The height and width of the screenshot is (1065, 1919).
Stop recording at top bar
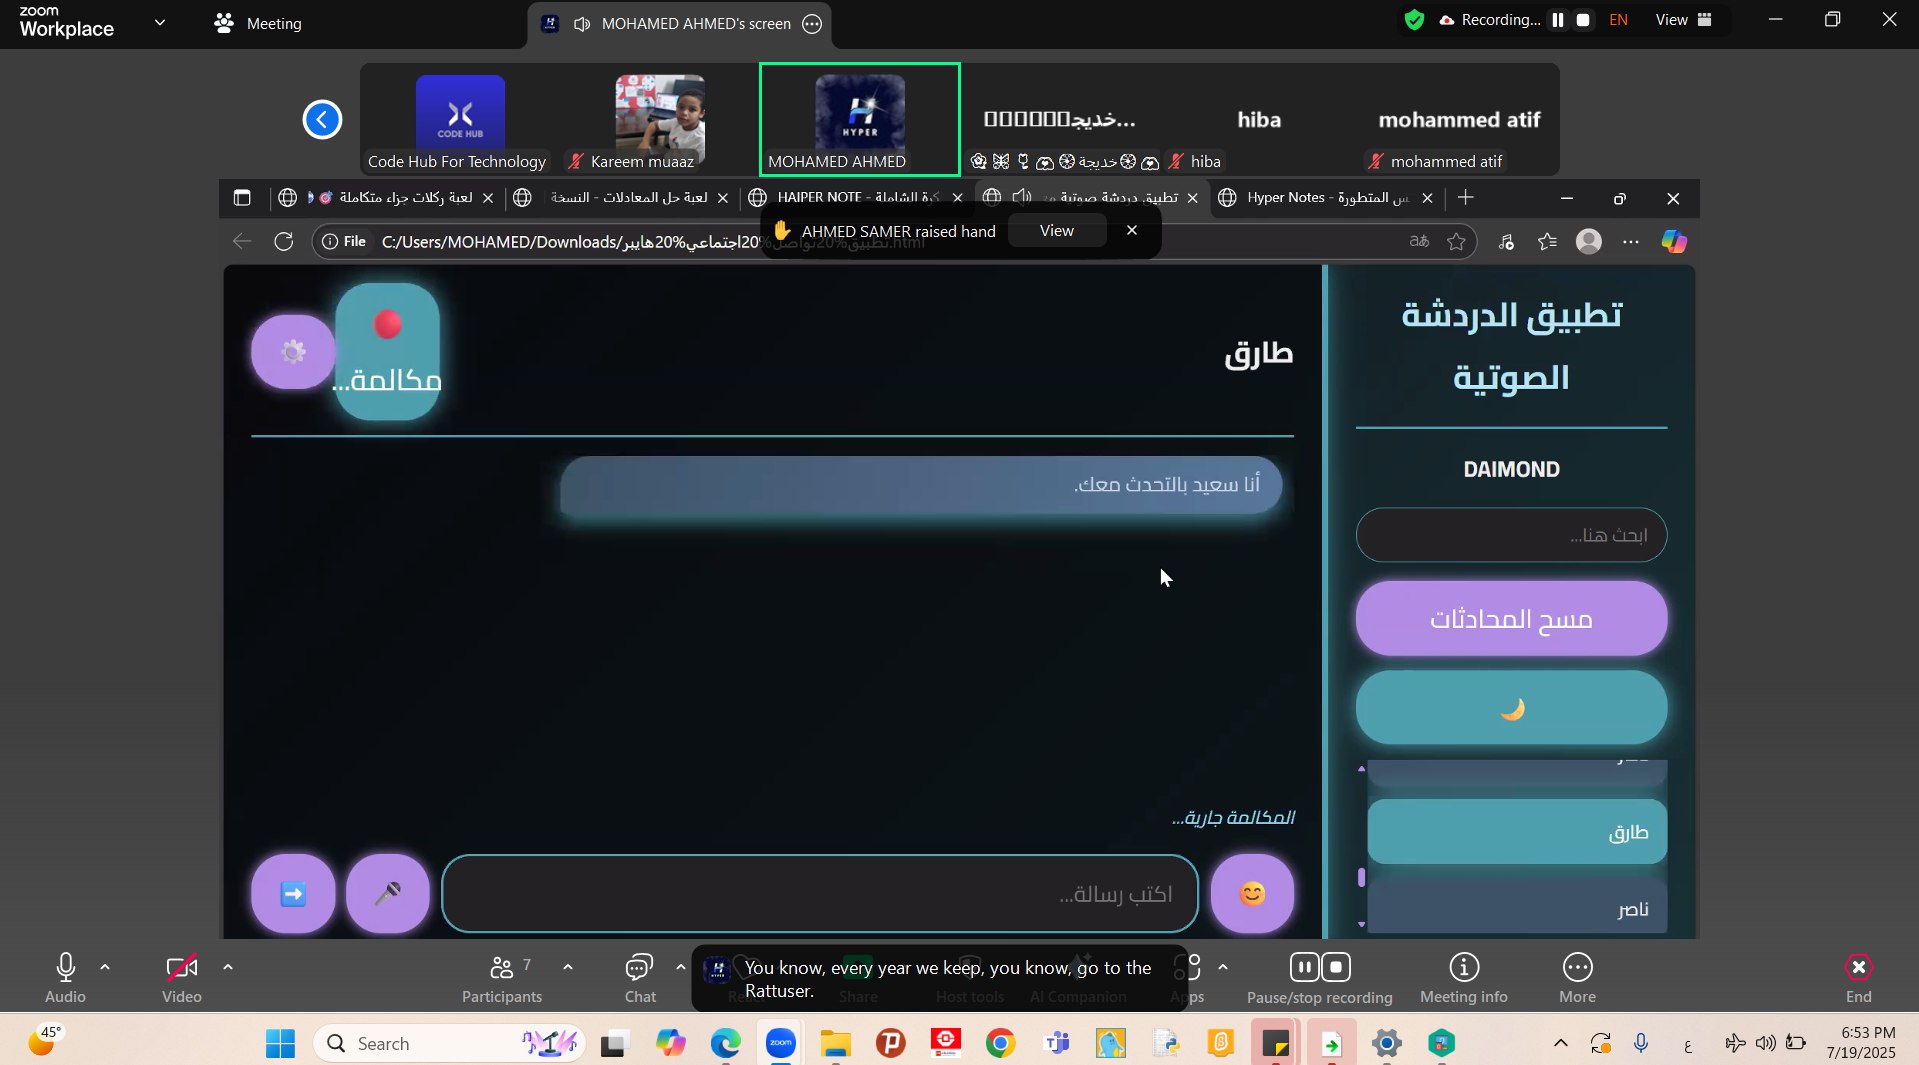(x=1583, y=20)
